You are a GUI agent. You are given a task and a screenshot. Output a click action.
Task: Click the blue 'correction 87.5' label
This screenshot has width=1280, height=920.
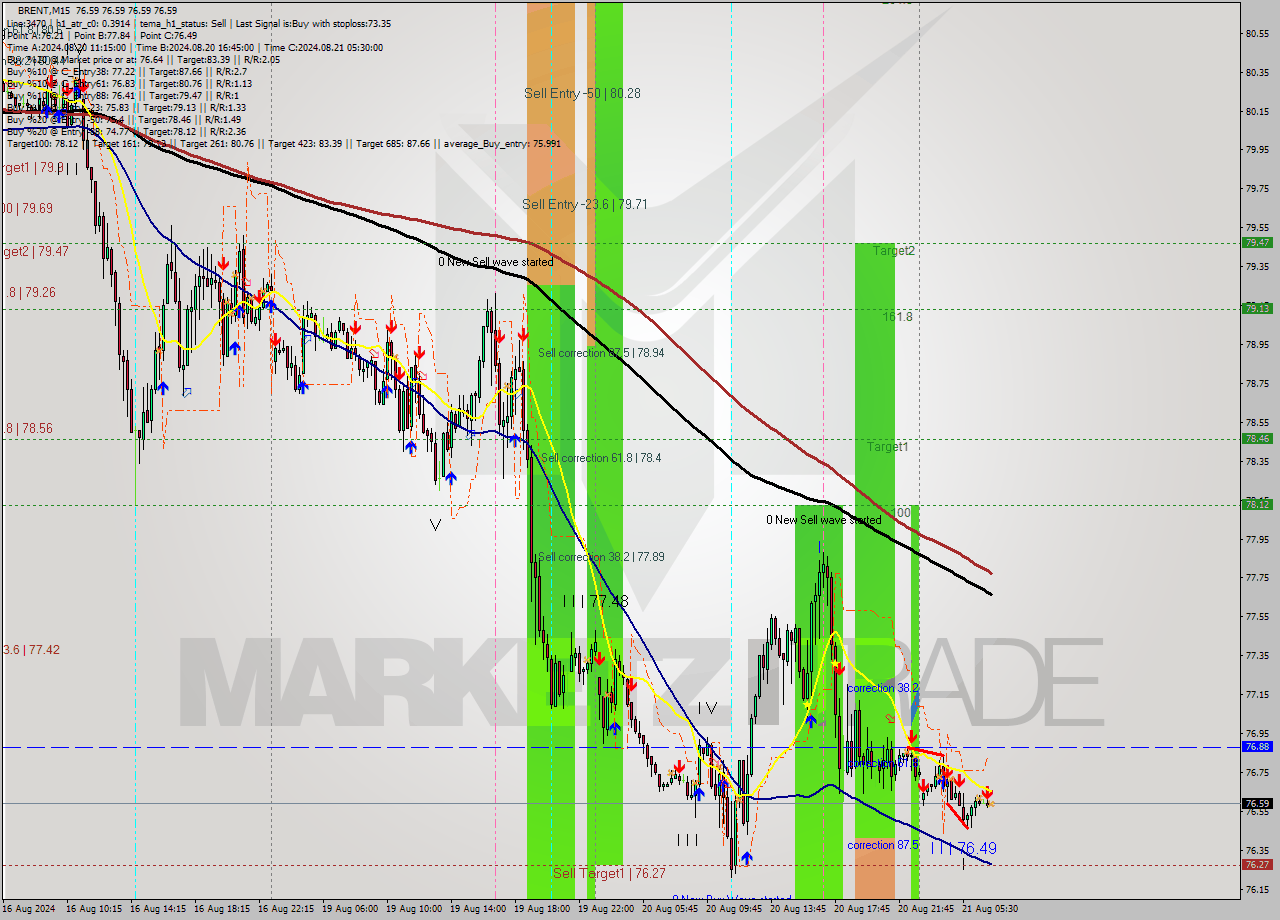pos(882,845)
